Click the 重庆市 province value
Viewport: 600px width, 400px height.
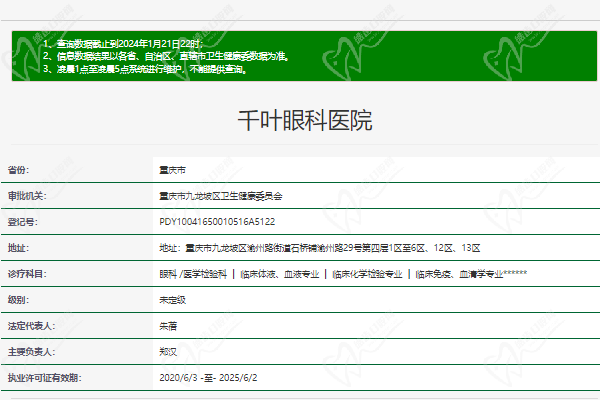[x=172, y=170]
